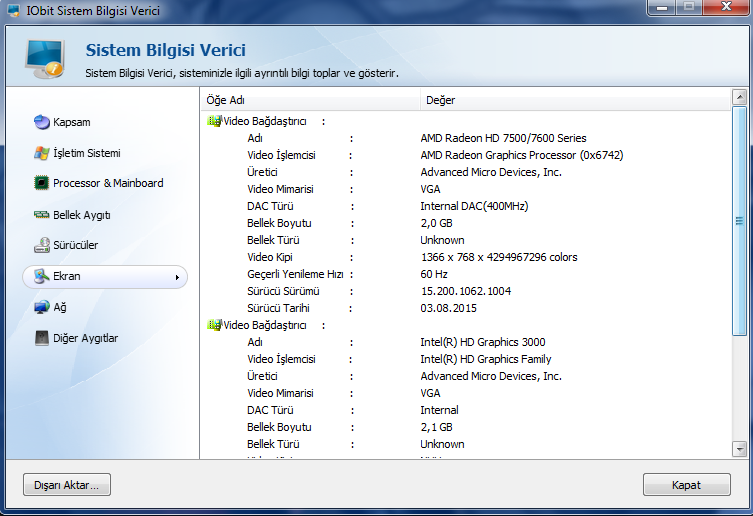Click the second Video Bağdaştırıcı adapter icon
Viewport: 753px width, 516px height.
(214, 325)
